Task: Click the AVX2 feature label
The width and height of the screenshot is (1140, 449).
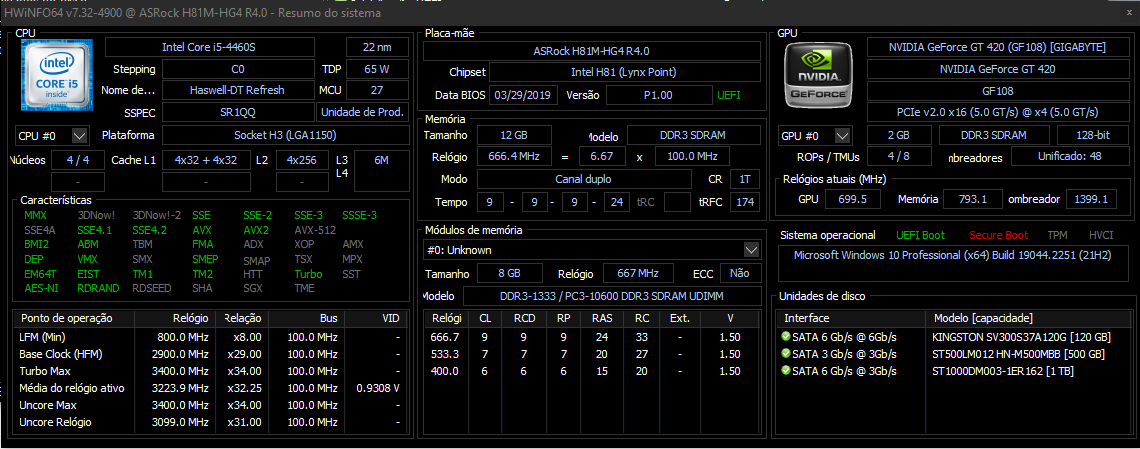Action: click(x=255, y=230)
